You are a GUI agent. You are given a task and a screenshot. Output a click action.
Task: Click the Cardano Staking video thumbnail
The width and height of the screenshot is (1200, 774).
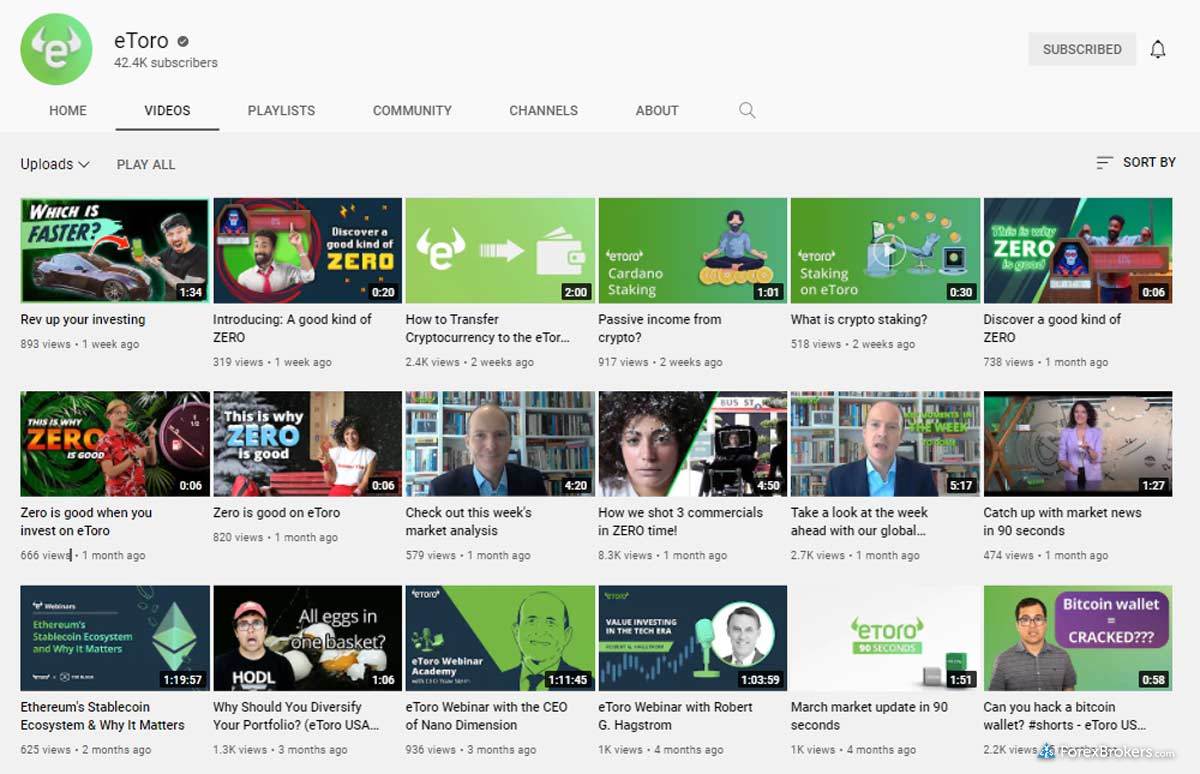692,250
